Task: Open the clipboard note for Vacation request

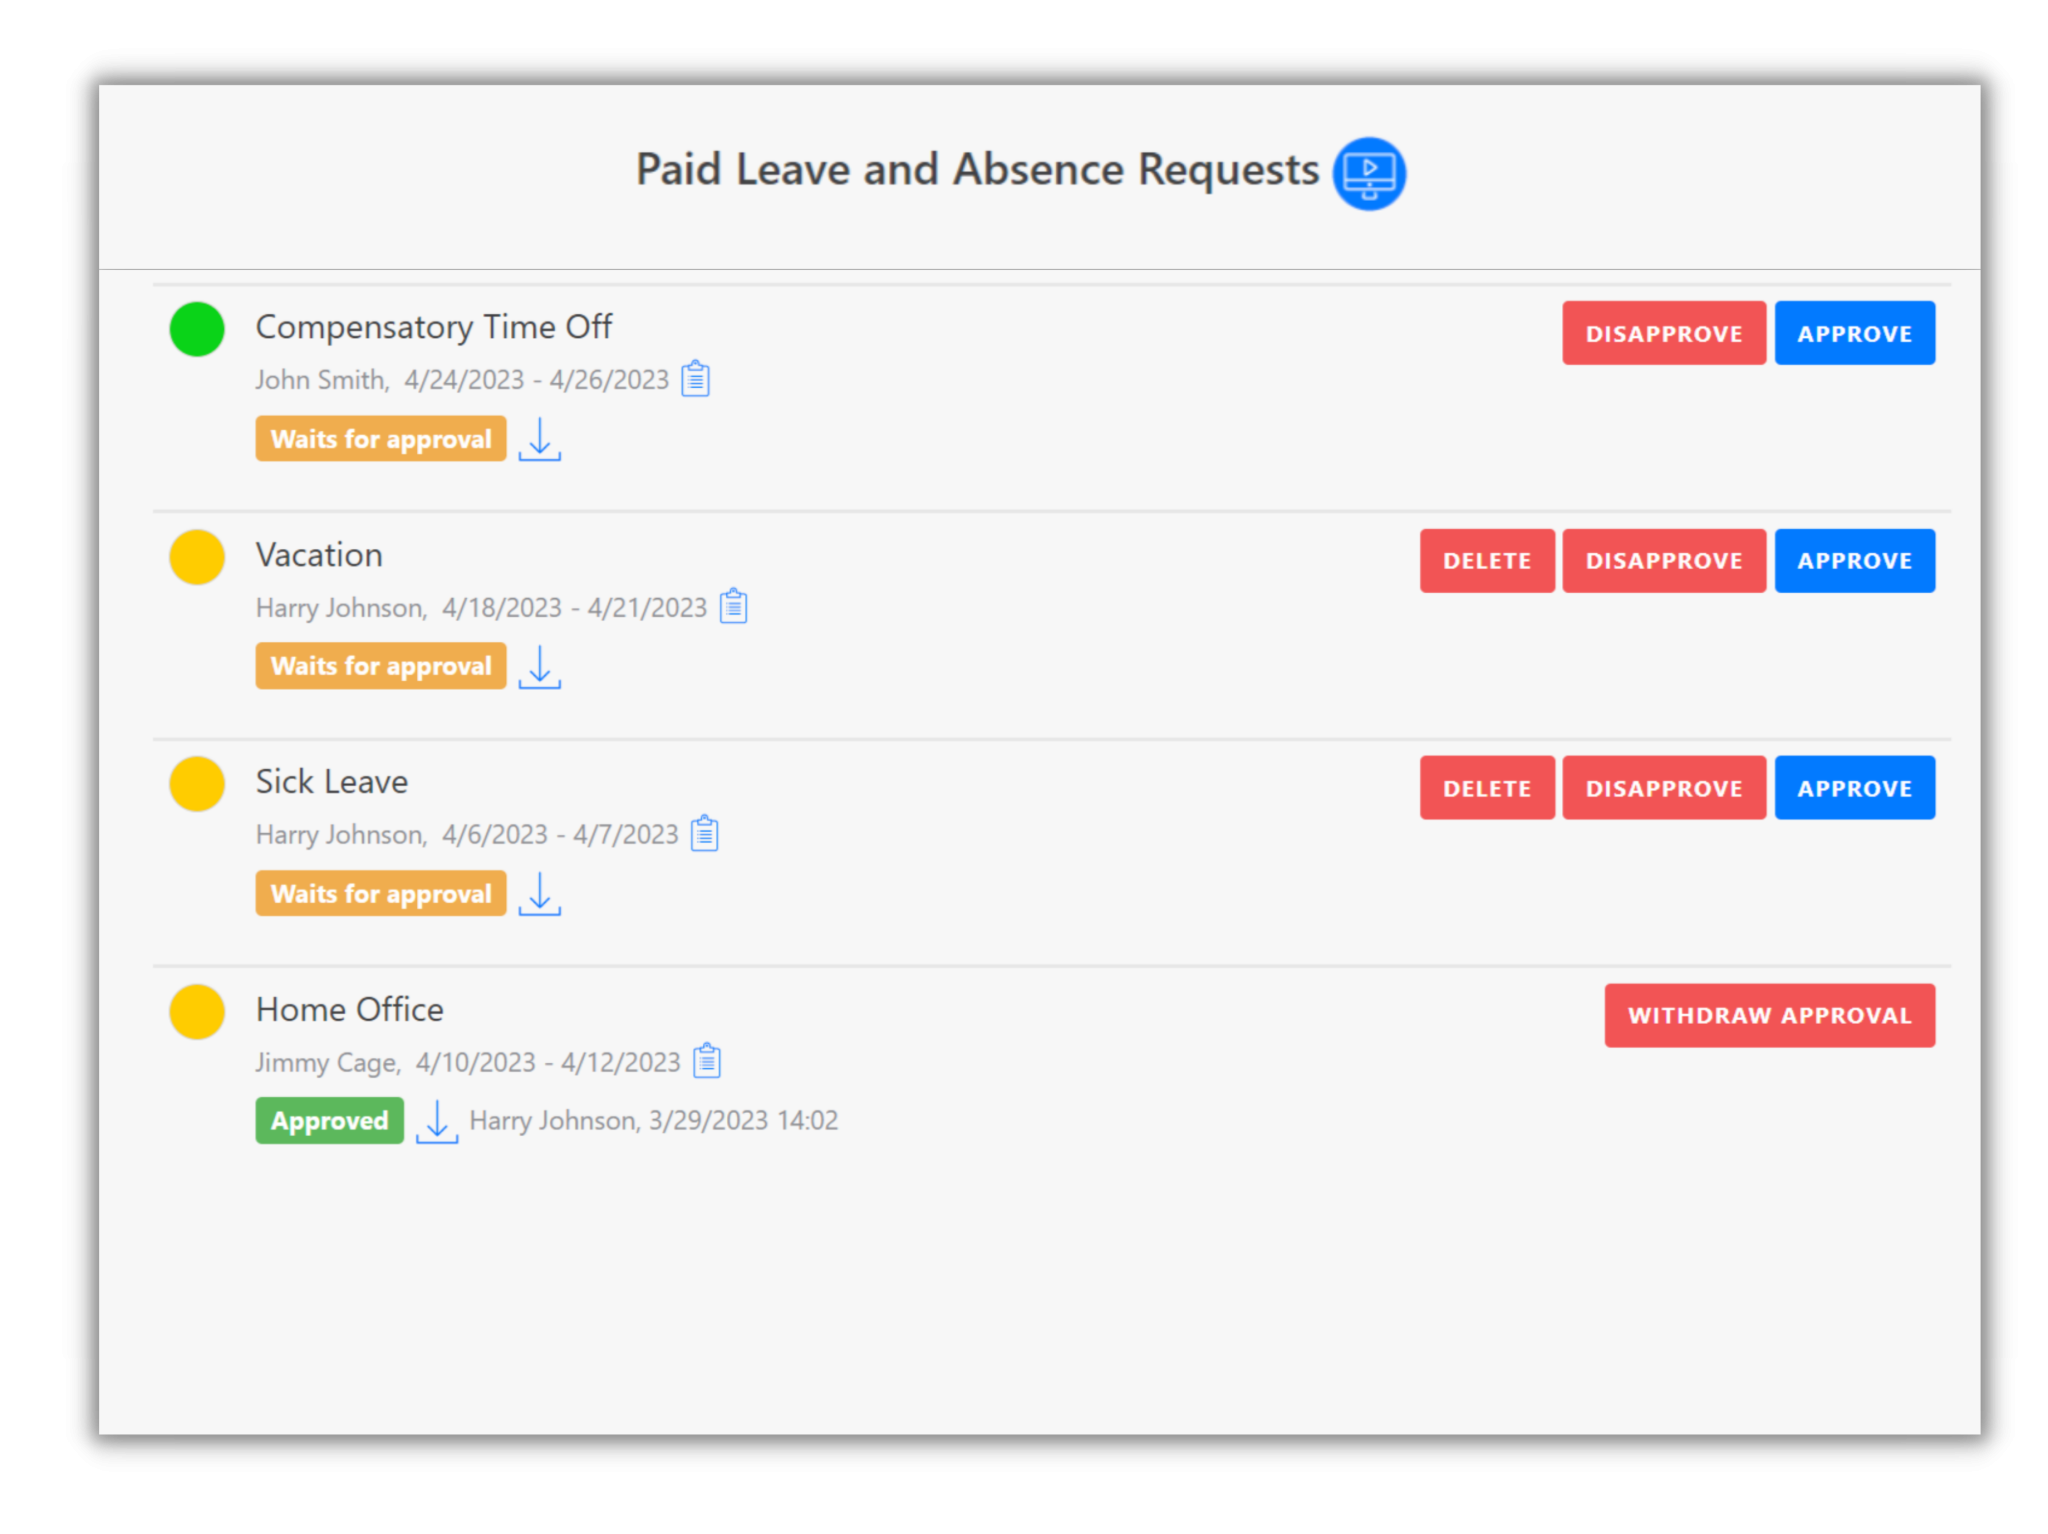Action: (x=733, y=606)
